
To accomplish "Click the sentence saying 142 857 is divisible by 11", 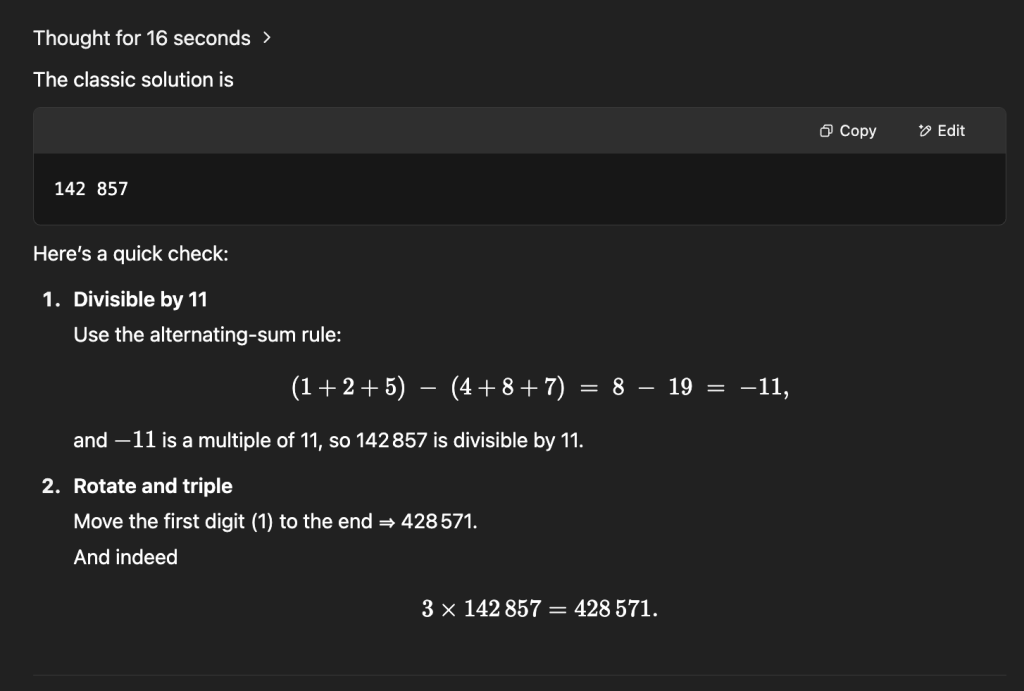I will (328, 440).
